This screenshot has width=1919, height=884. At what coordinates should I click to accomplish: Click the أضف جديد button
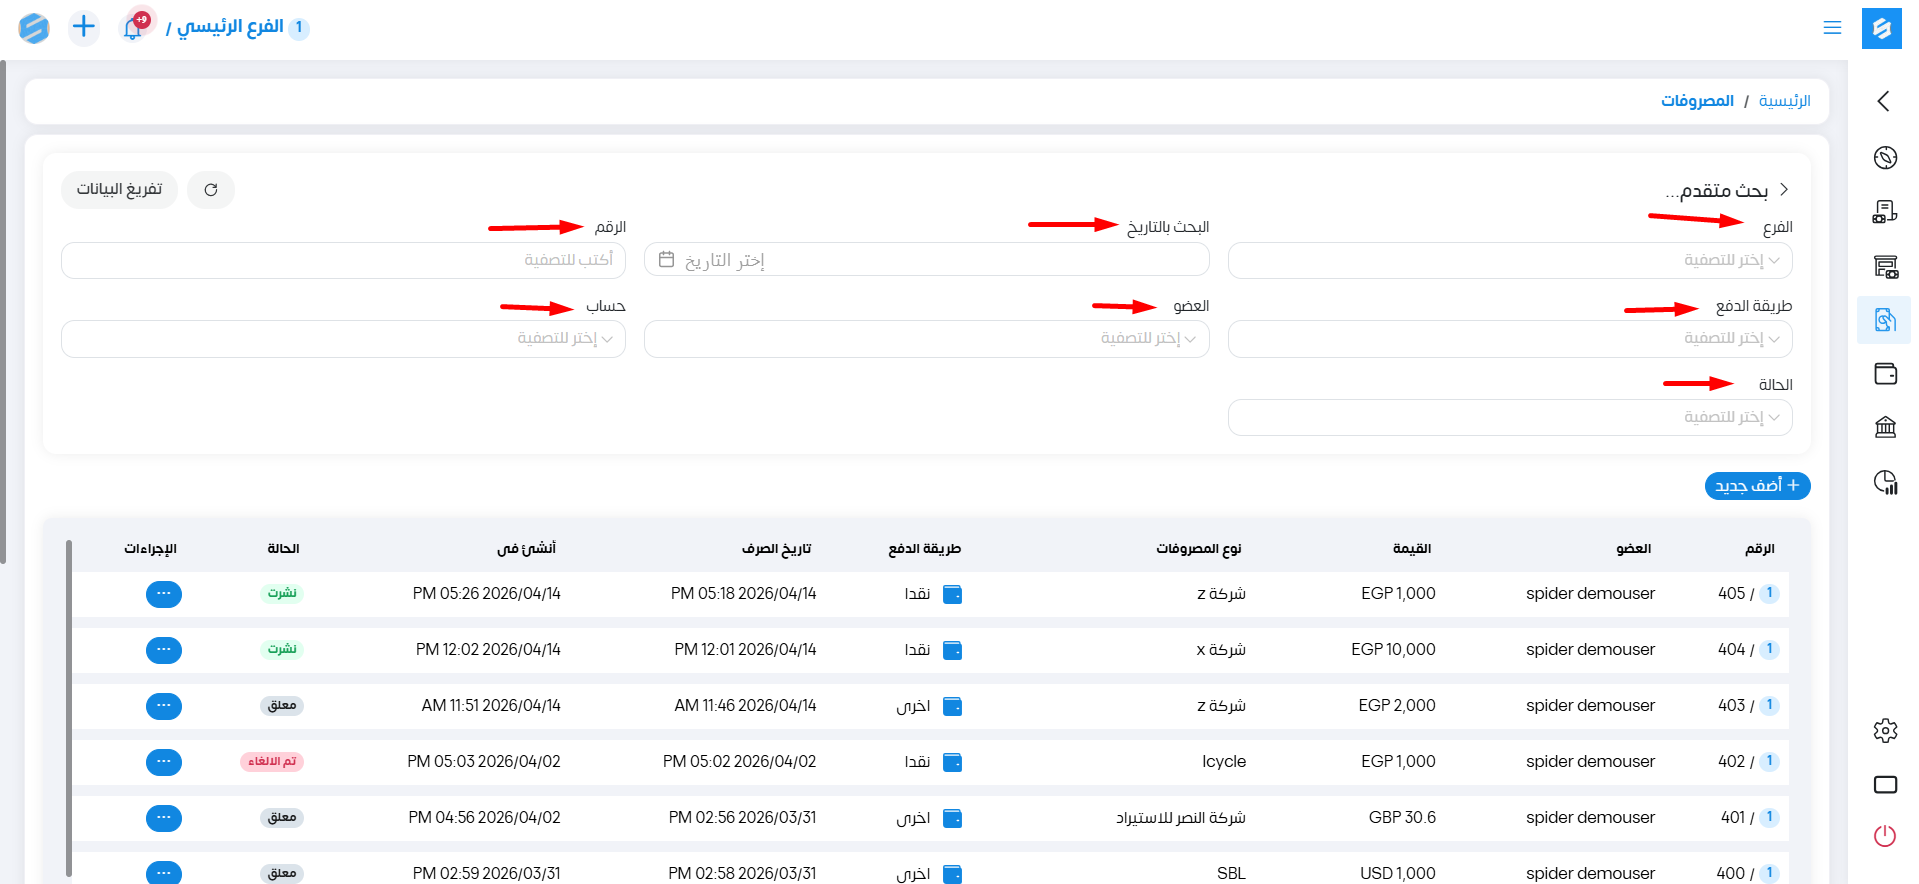(x=1757, y=486)
